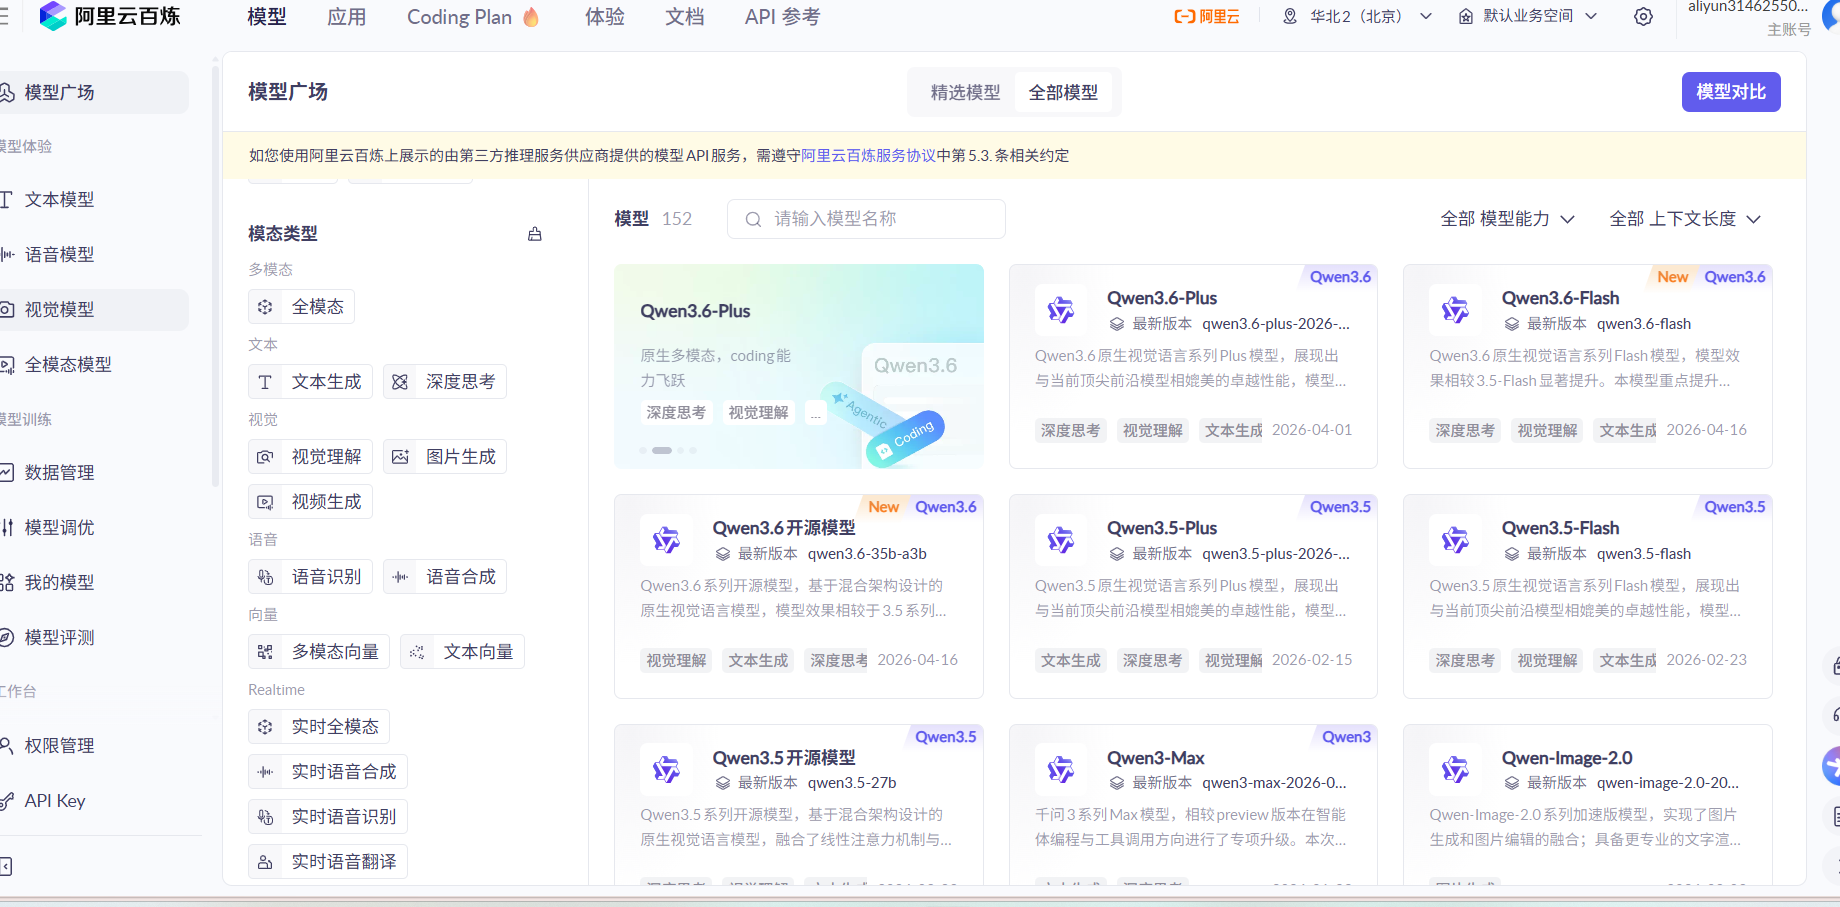Click the lock icon beside 模态类型
The image size is (1840, 907).
tap(535, 234)
